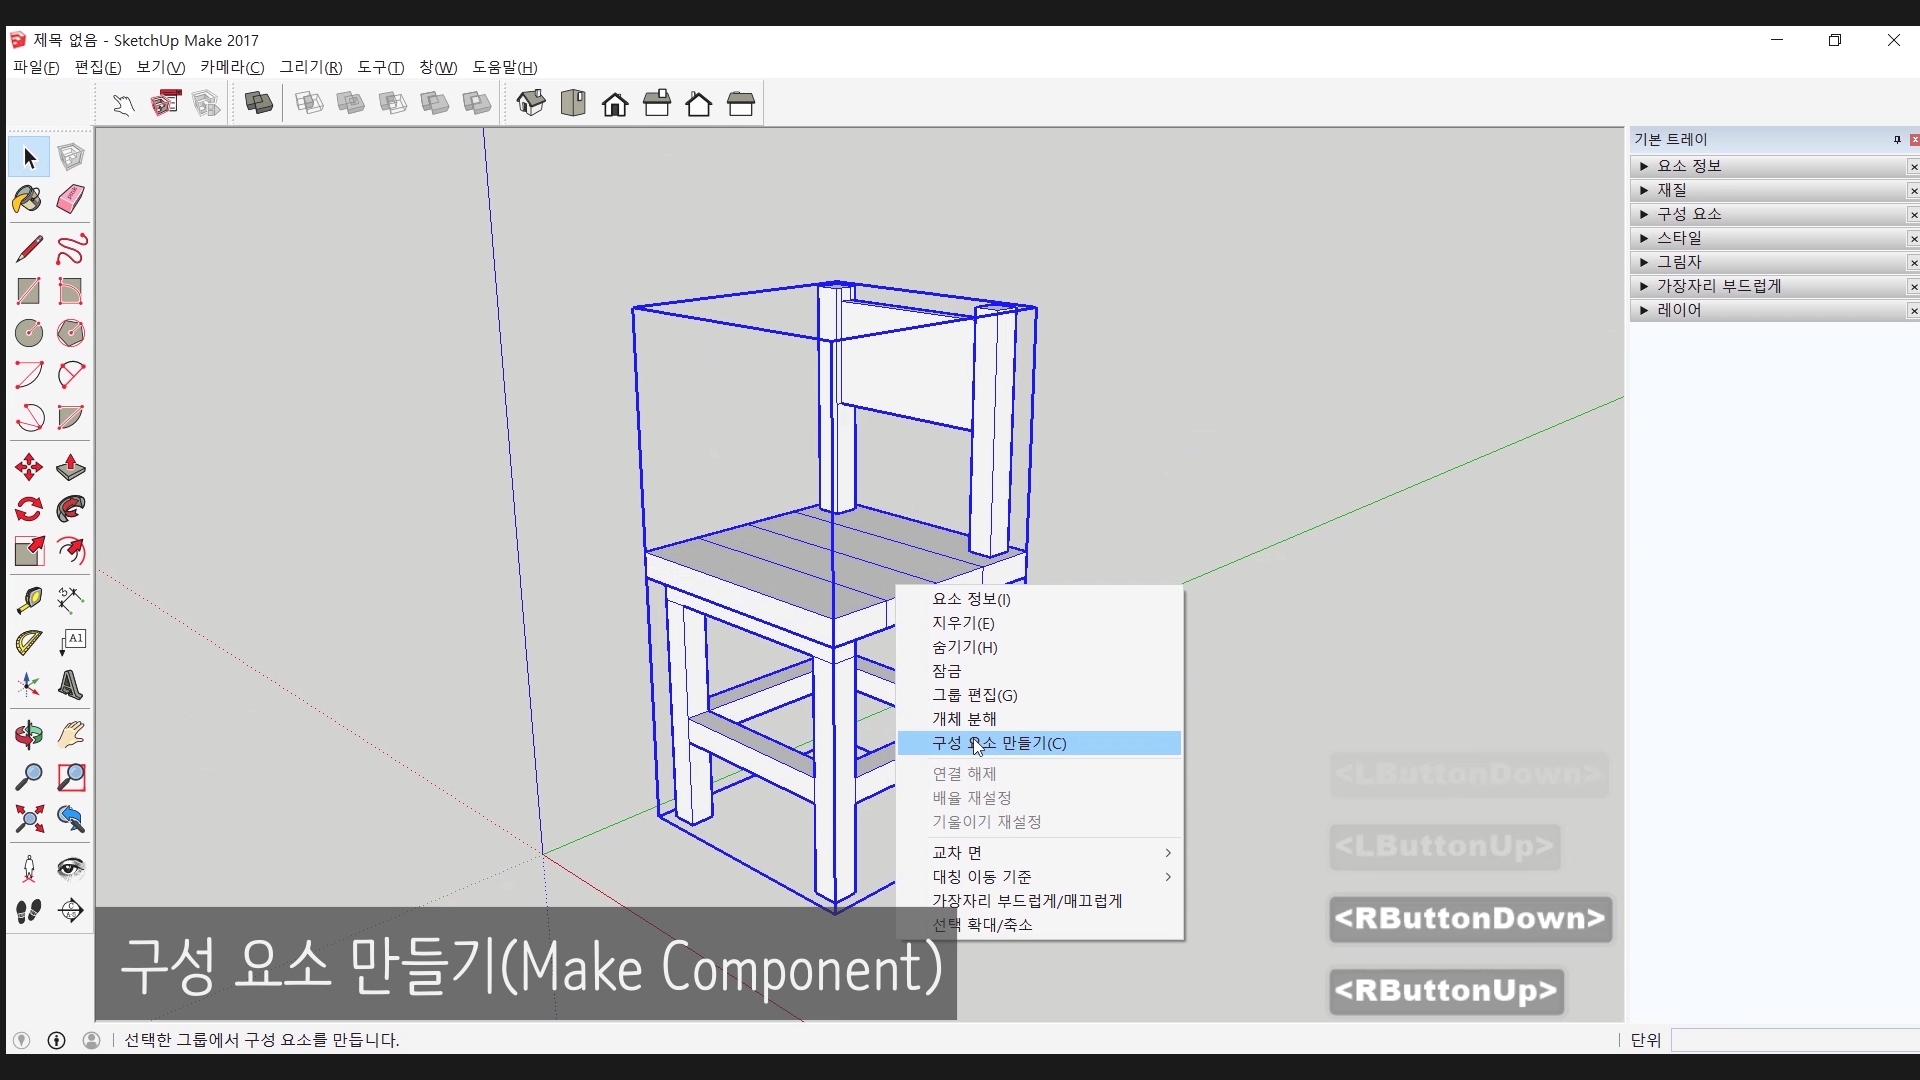This screenshot has height=1080, width=1920.
Task: Activate the Push/Pull tool
Action: (70, 467)
